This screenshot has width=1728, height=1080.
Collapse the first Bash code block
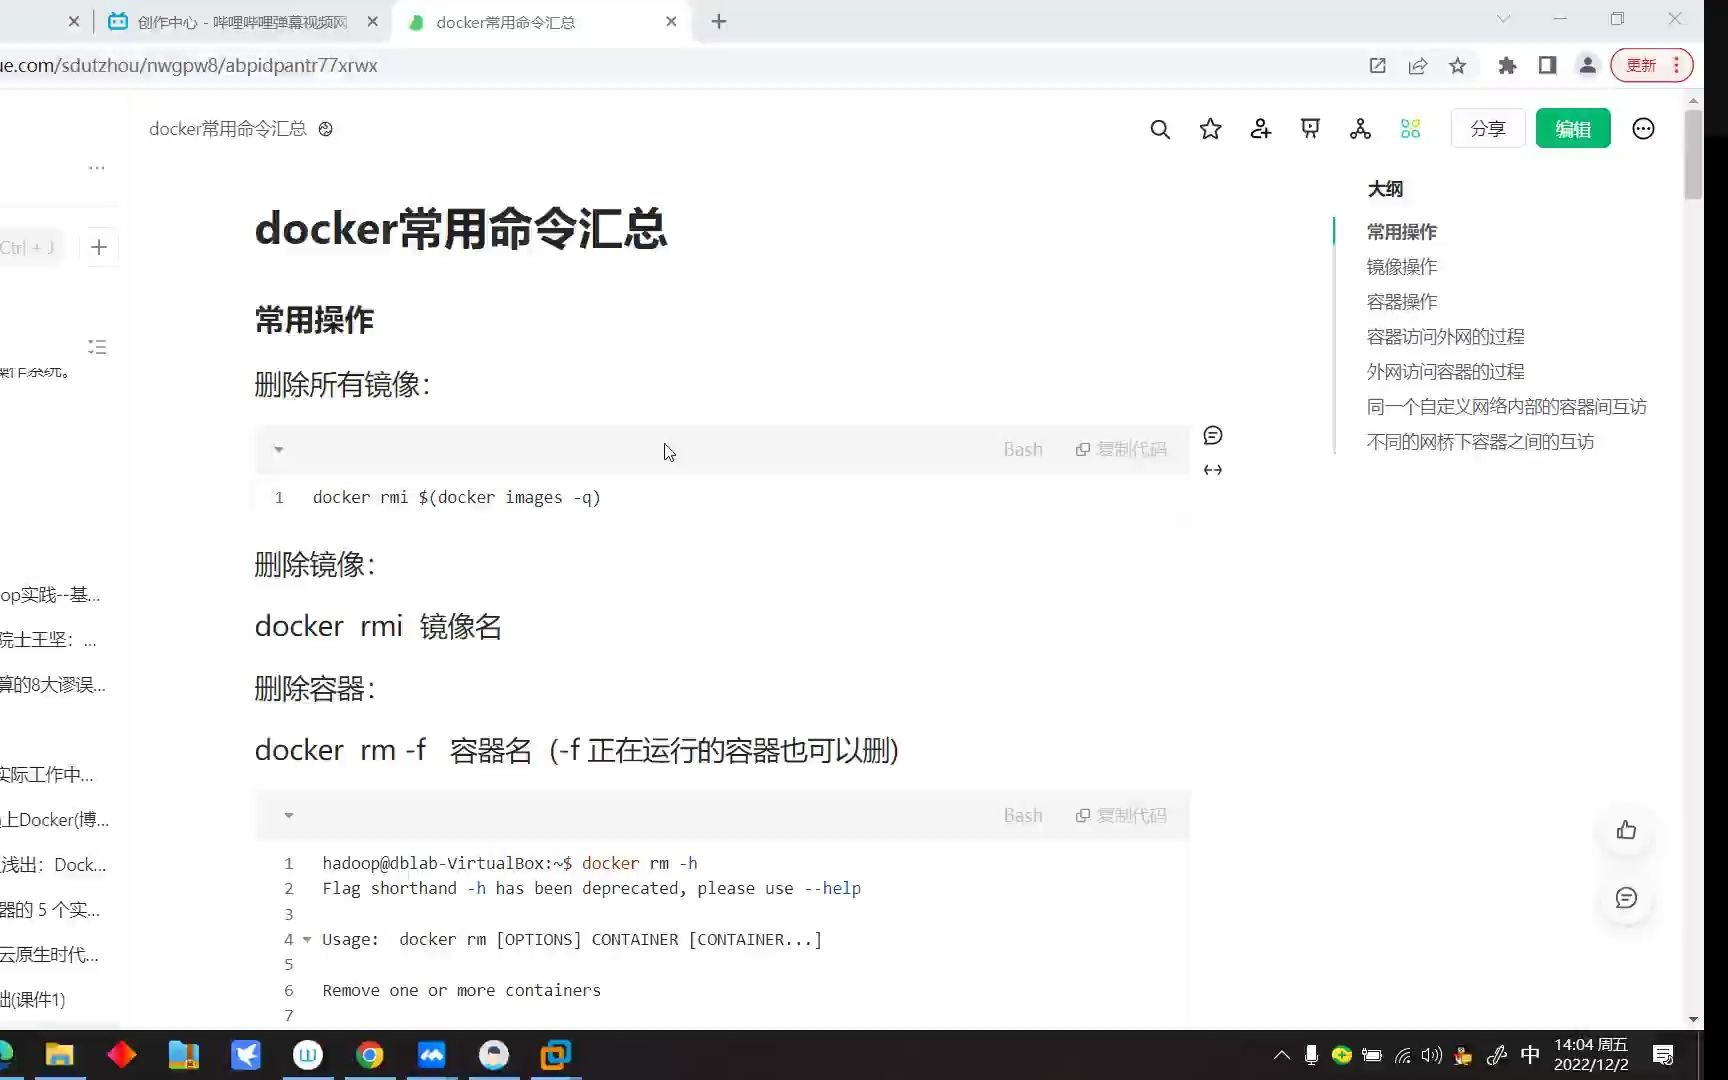(x=279, y=450)
